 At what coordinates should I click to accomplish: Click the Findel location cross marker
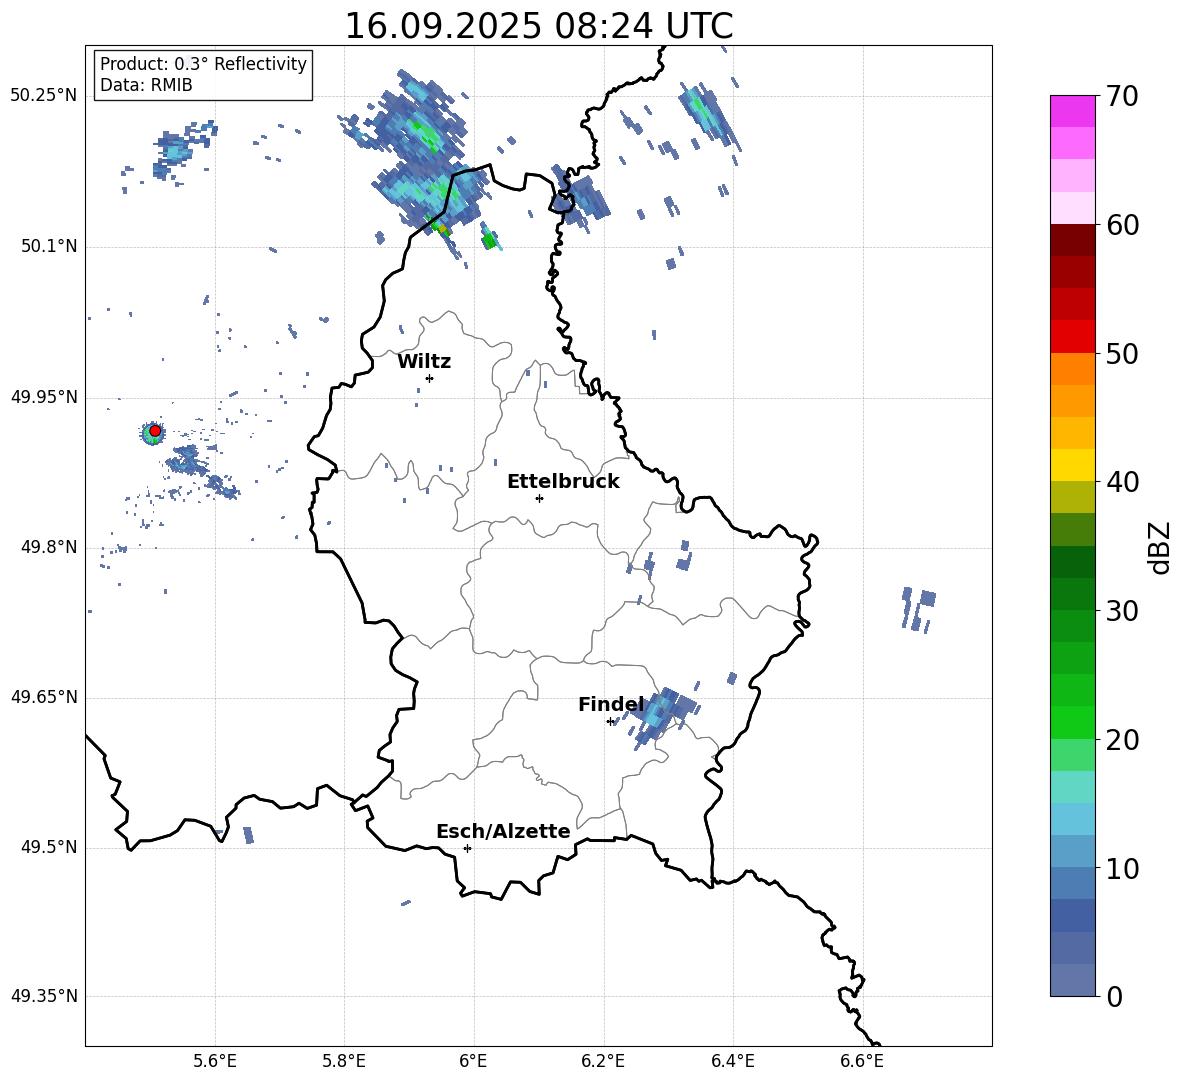coord(610,722)
